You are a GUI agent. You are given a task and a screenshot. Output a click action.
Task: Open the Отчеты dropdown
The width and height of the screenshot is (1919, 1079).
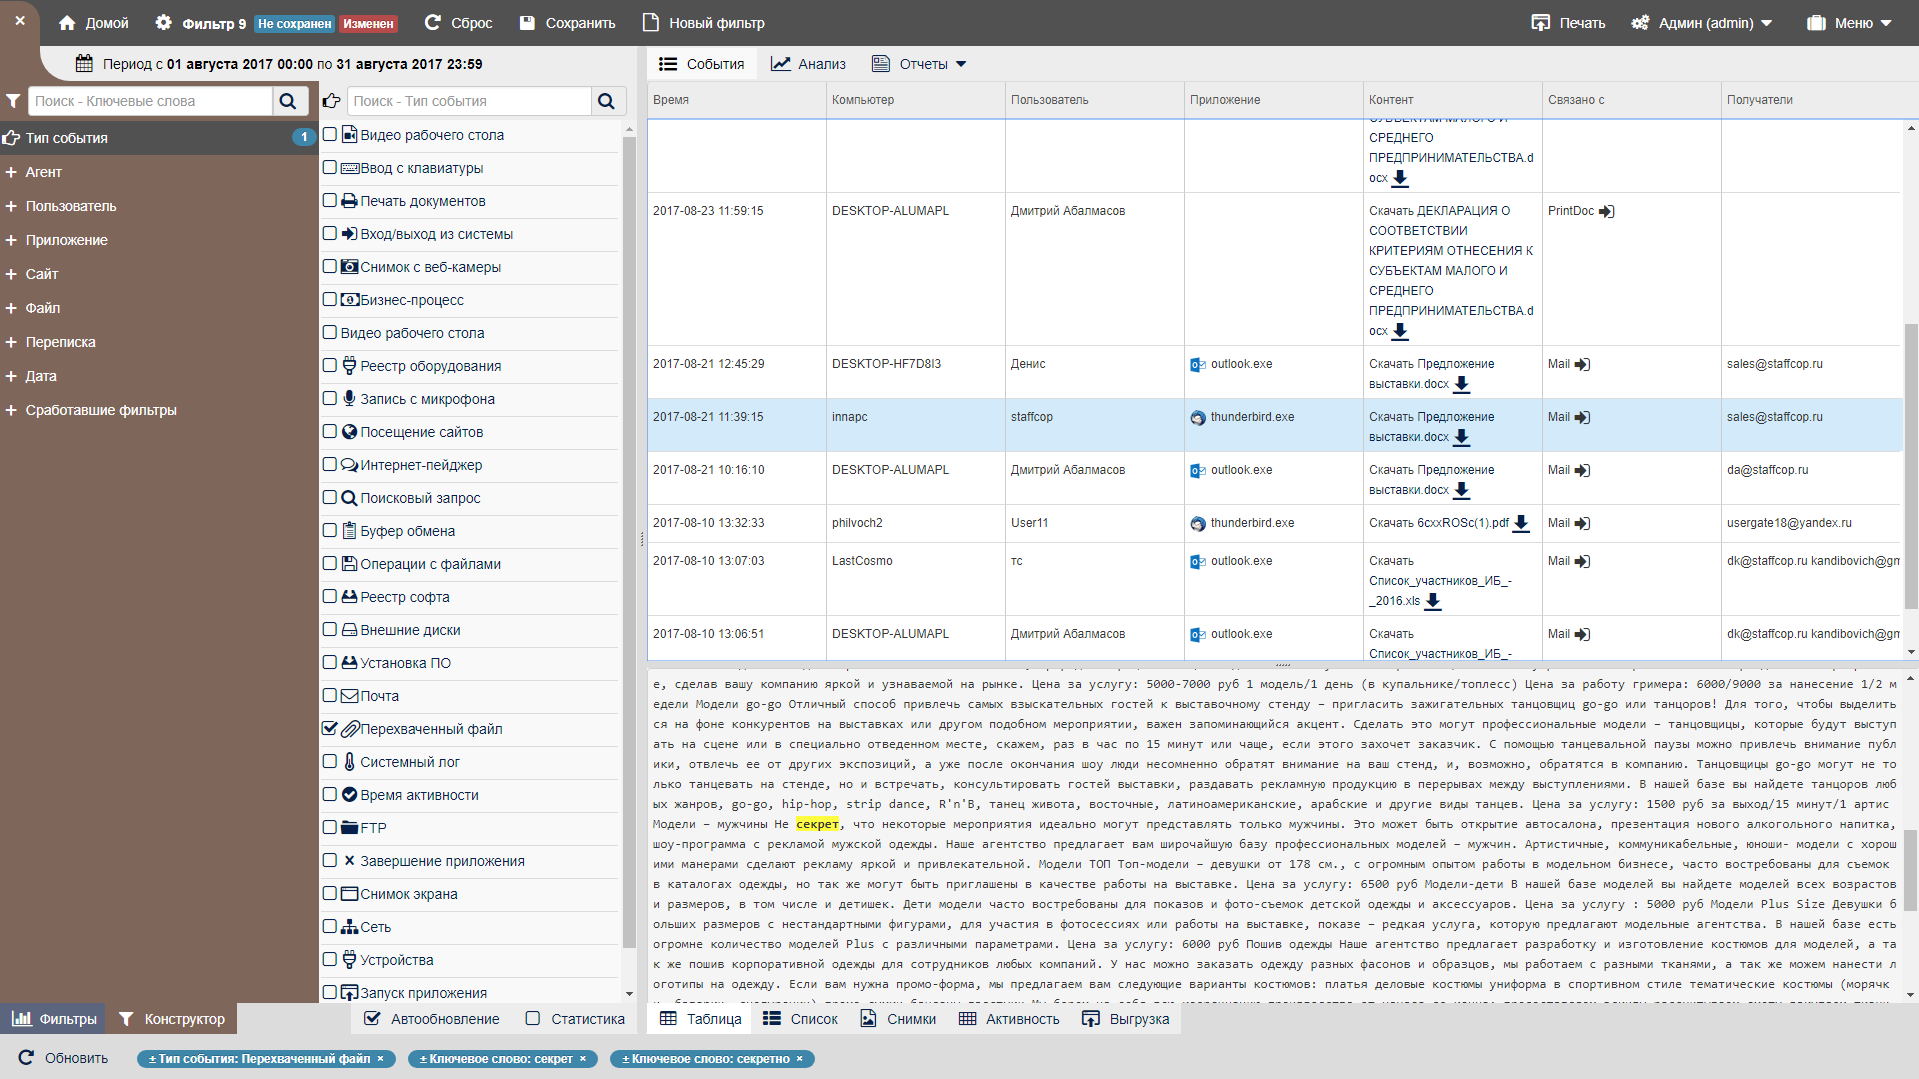click(920, 64)
